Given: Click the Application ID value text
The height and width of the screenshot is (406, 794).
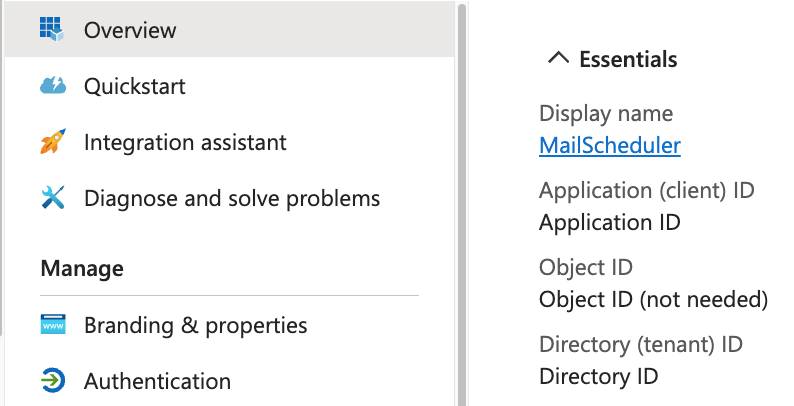Looking at the screenshot, I should 609,222.
